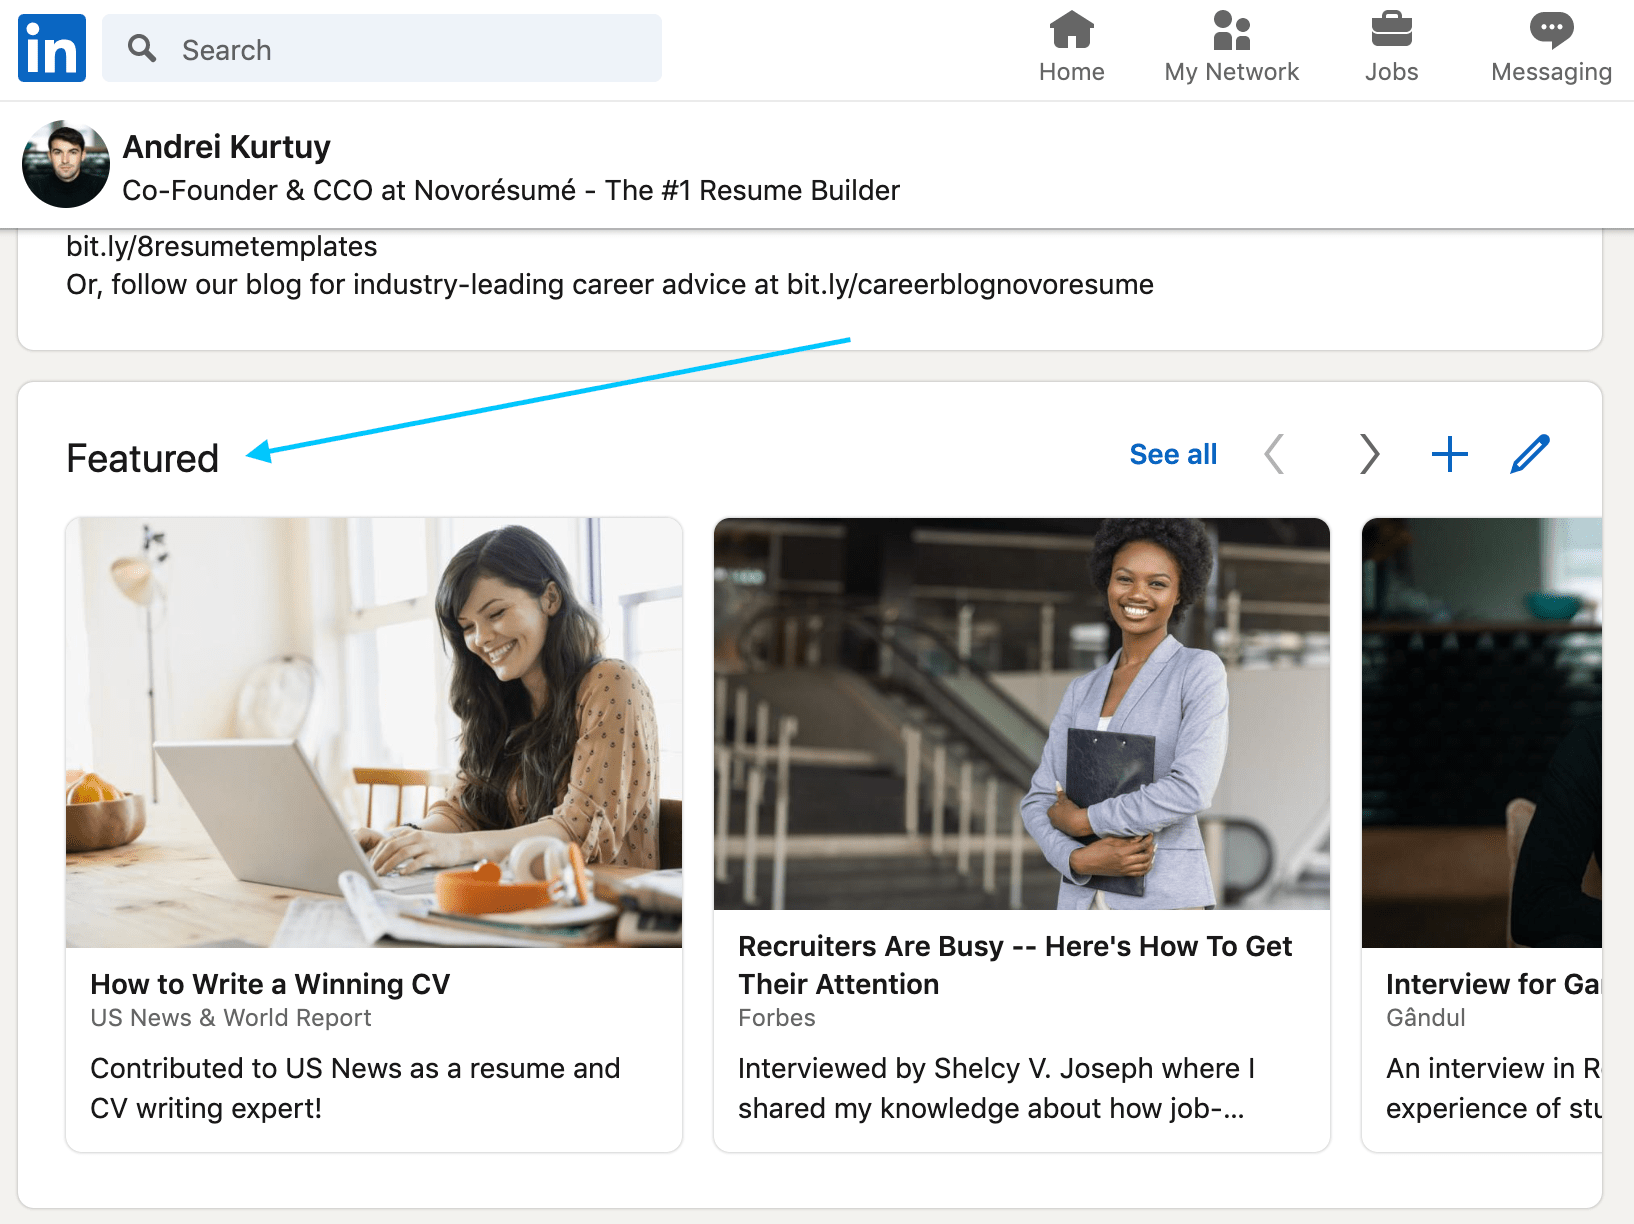Click inside the Search input field
This screenshot has height=1224, width=1634.
(400, 48)
